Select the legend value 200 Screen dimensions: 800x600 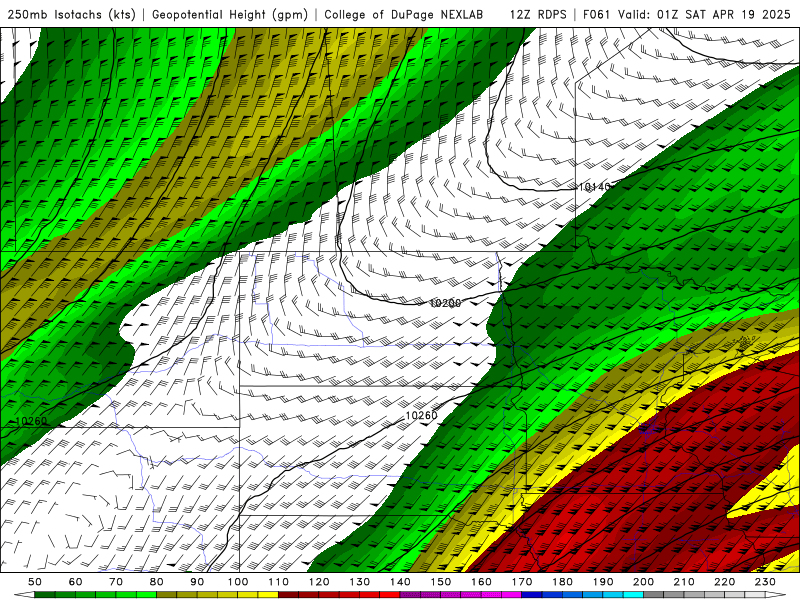[643, 582]
